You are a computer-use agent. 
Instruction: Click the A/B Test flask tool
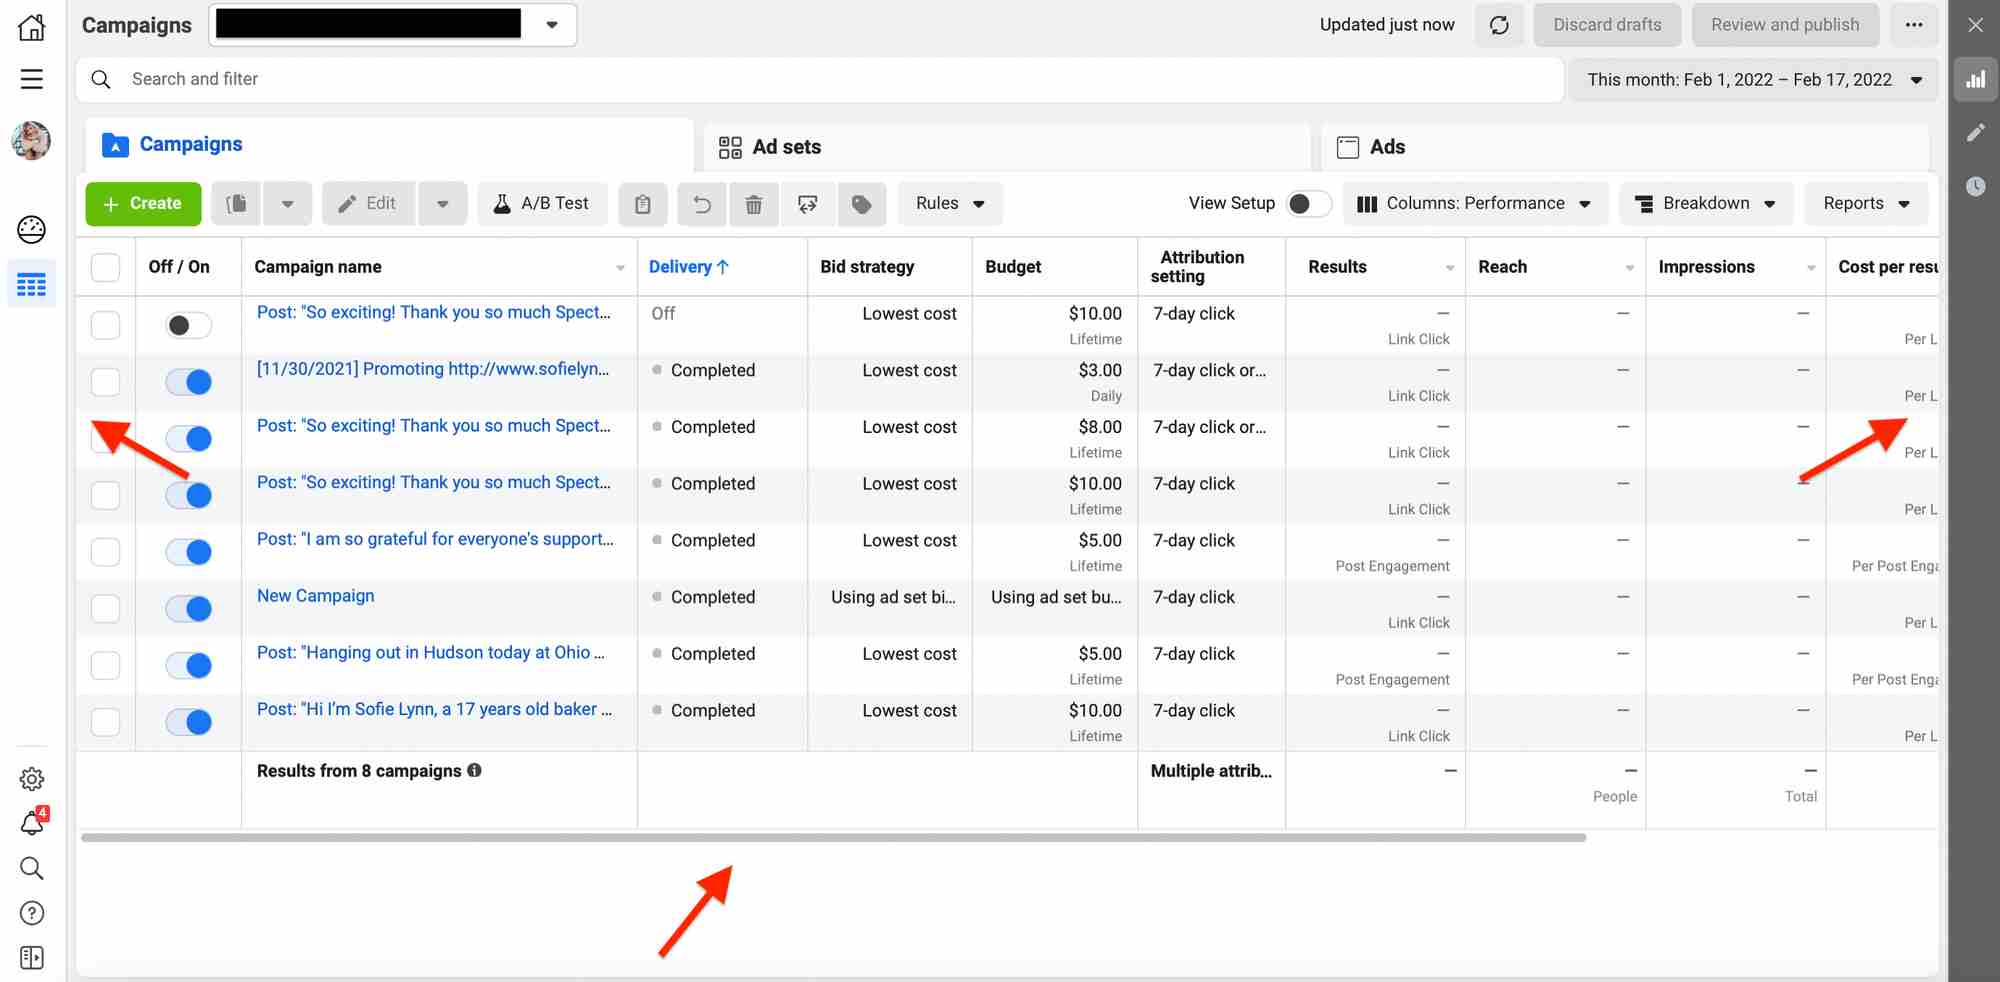pos(542,203)
